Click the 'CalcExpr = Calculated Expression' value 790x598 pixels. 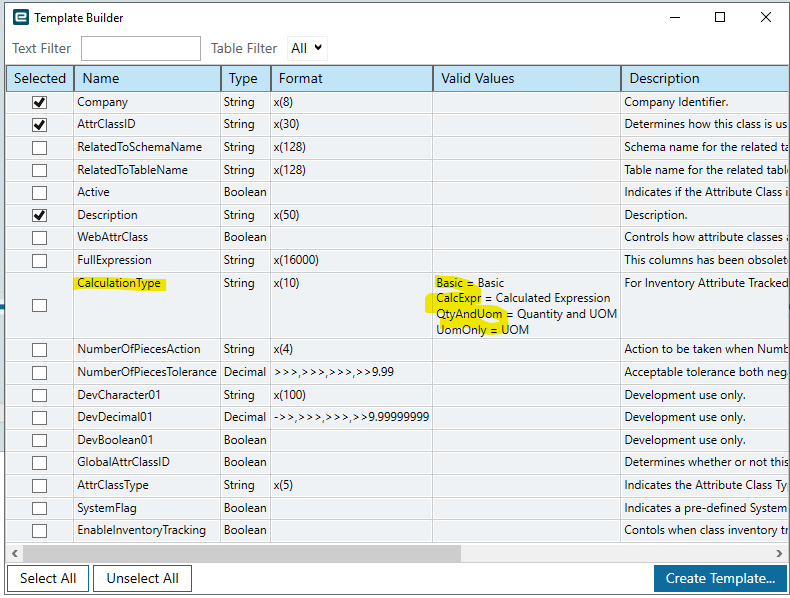pyautogui.click(x=523, y=298)
